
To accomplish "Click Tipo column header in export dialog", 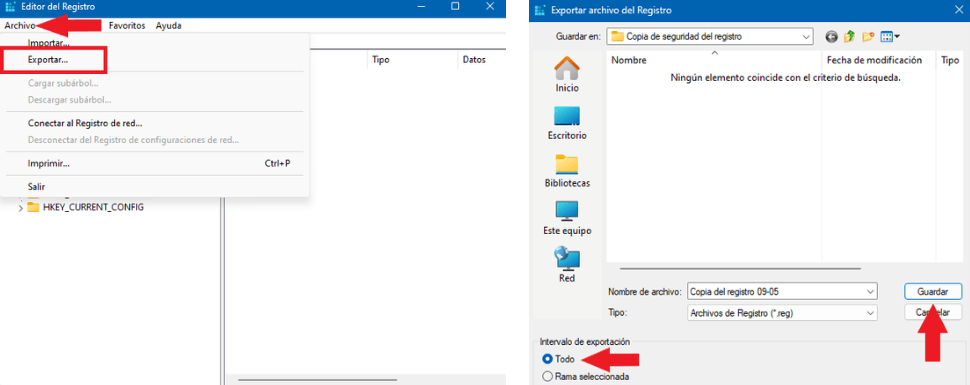I will pyautogui.click(x=950, y=60).
